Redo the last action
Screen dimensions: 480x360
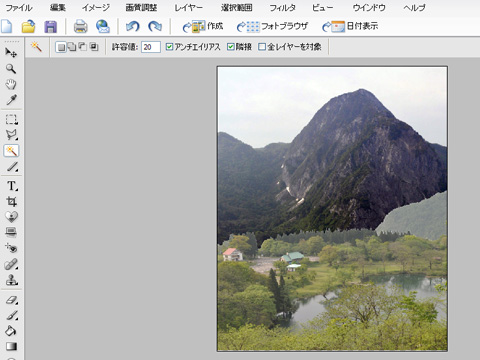(155, 26)
